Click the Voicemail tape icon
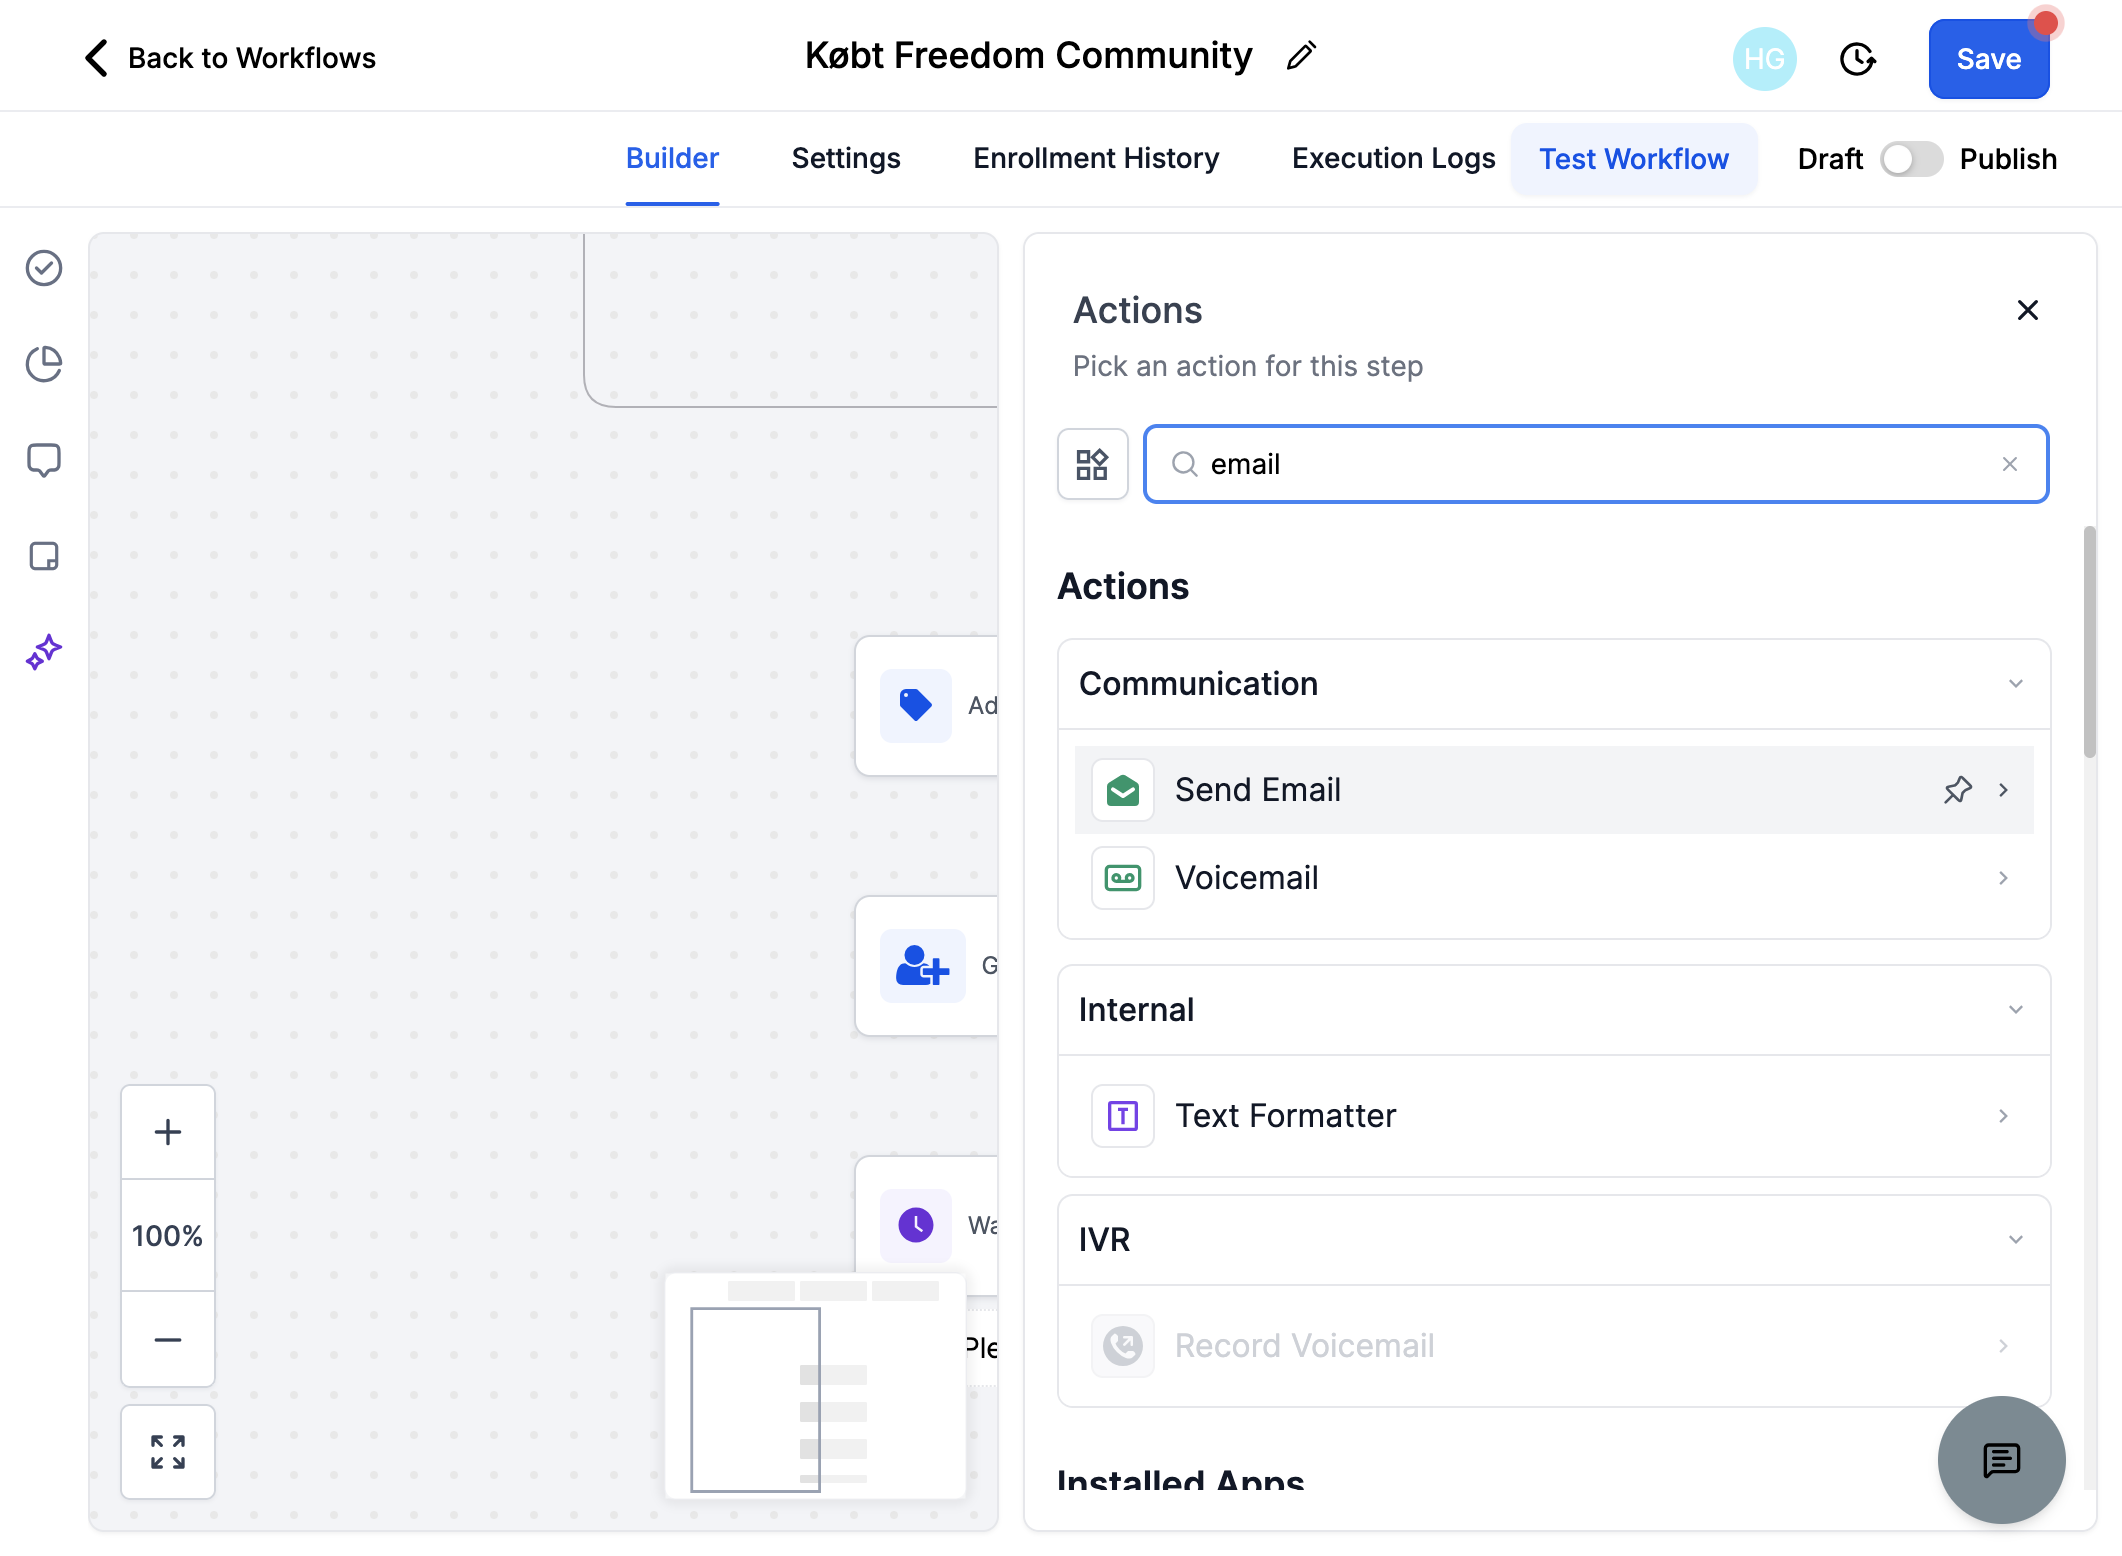The height and width of the screenshot is (1556, 2122). 1123,878
